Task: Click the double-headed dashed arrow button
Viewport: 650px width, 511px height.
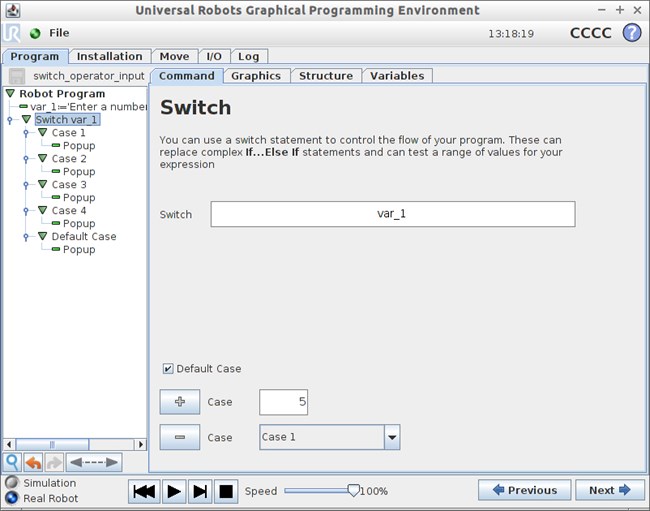Action: (94, 462)
